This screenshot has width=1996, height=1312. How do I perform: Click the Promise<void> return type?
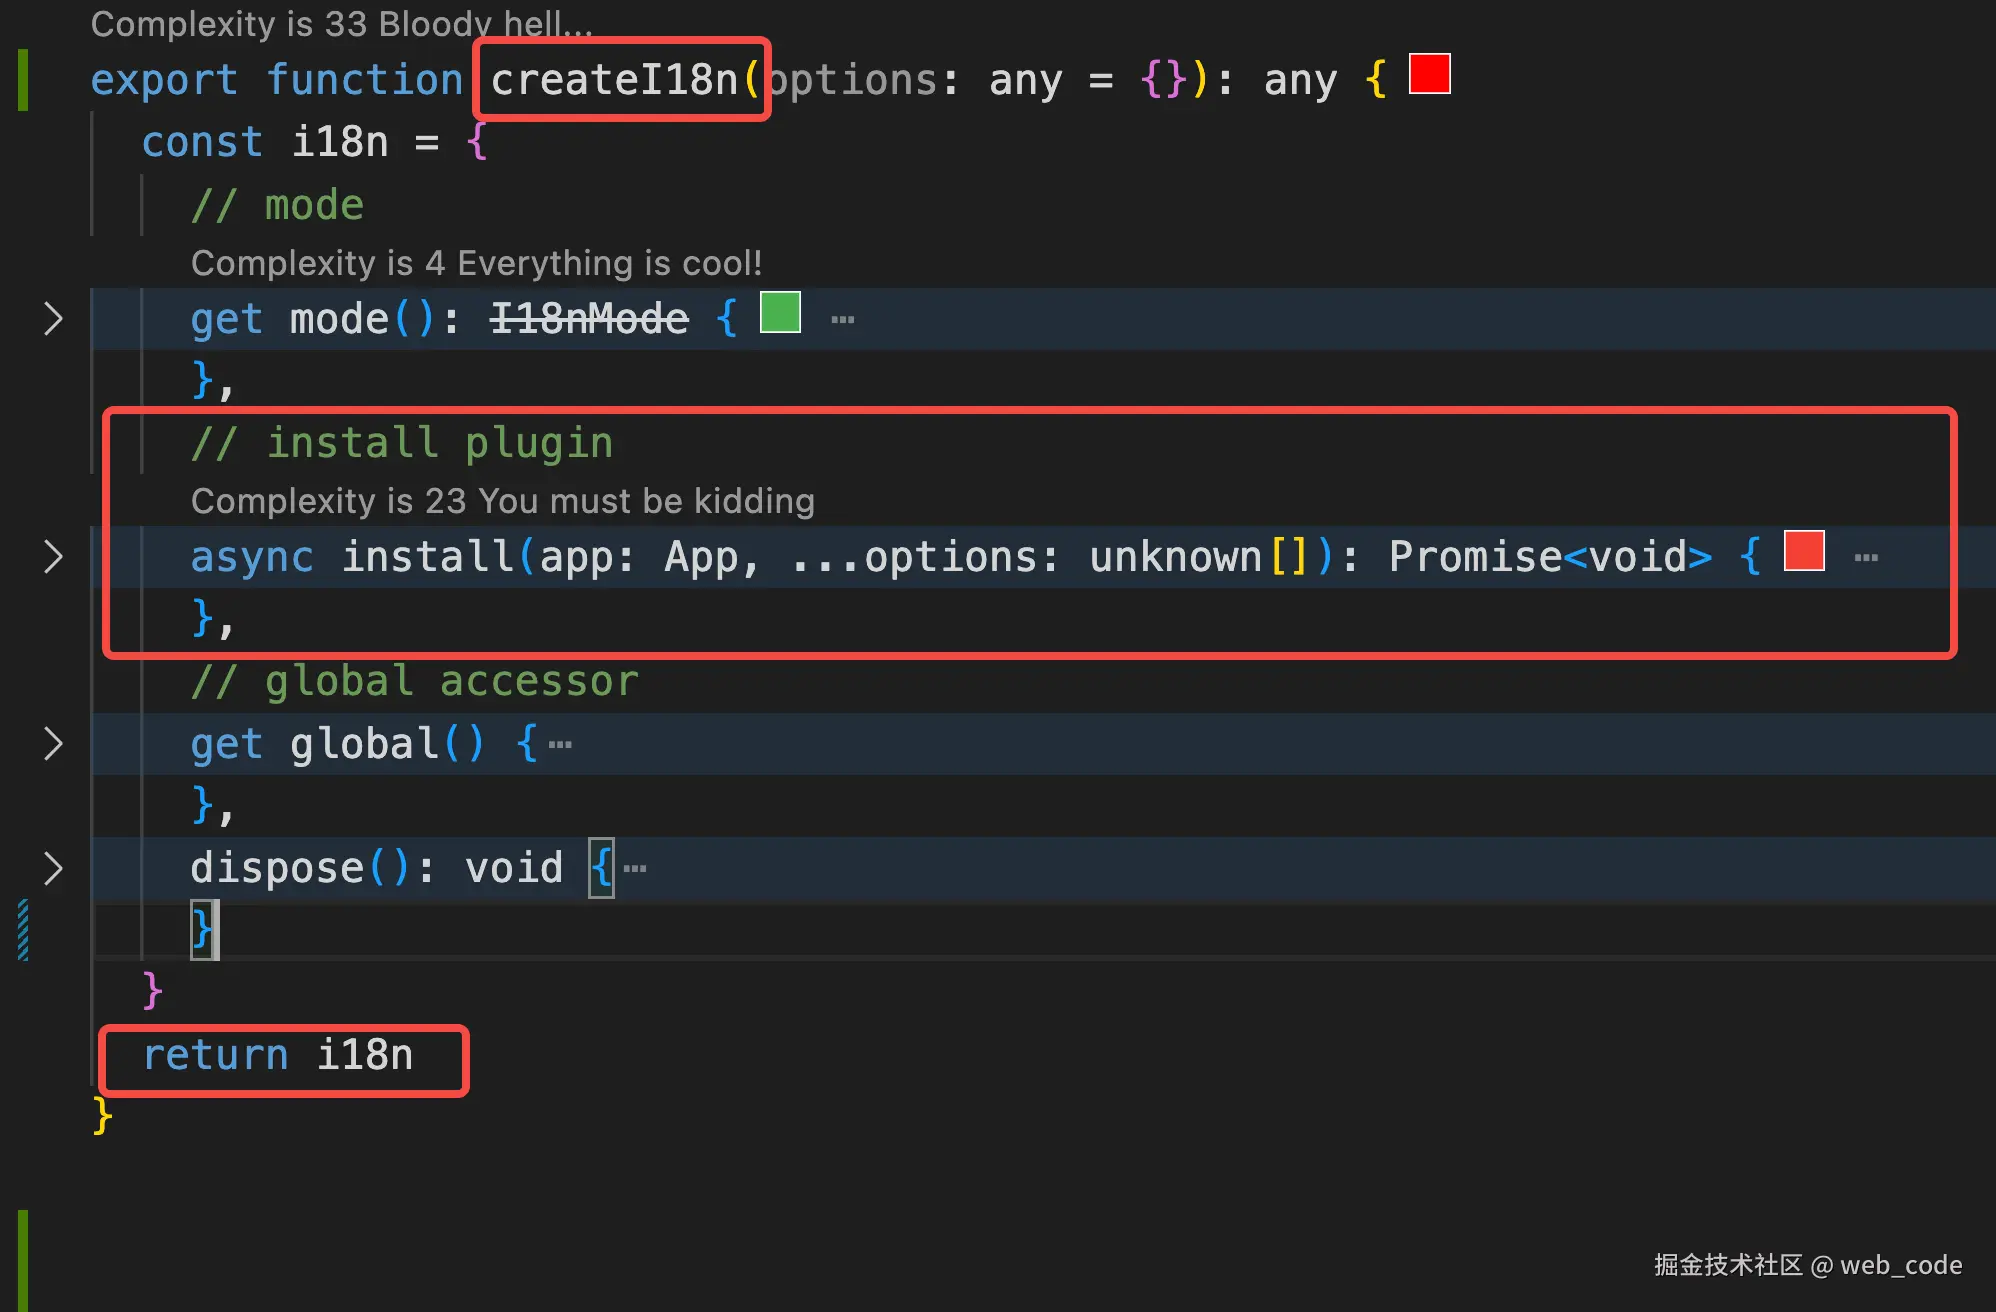tap(1549, 557)
